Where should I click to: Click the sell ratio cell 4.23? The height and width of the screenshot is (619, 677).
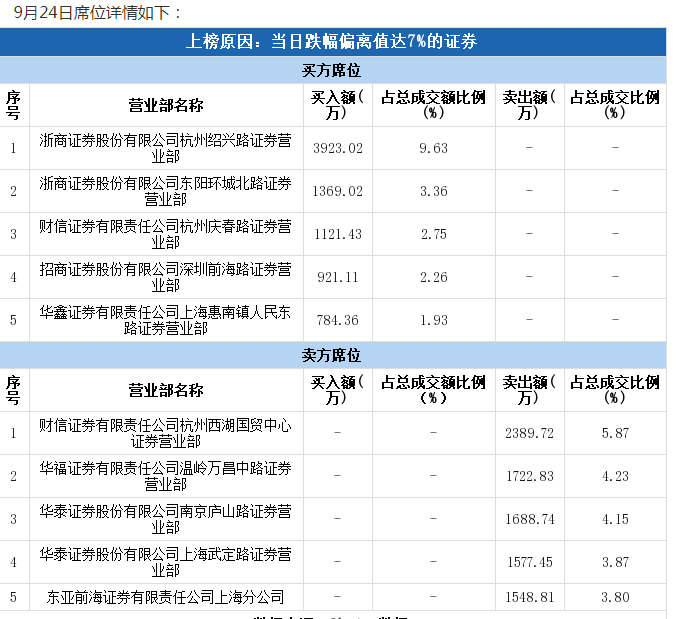(x=615, y=476)
